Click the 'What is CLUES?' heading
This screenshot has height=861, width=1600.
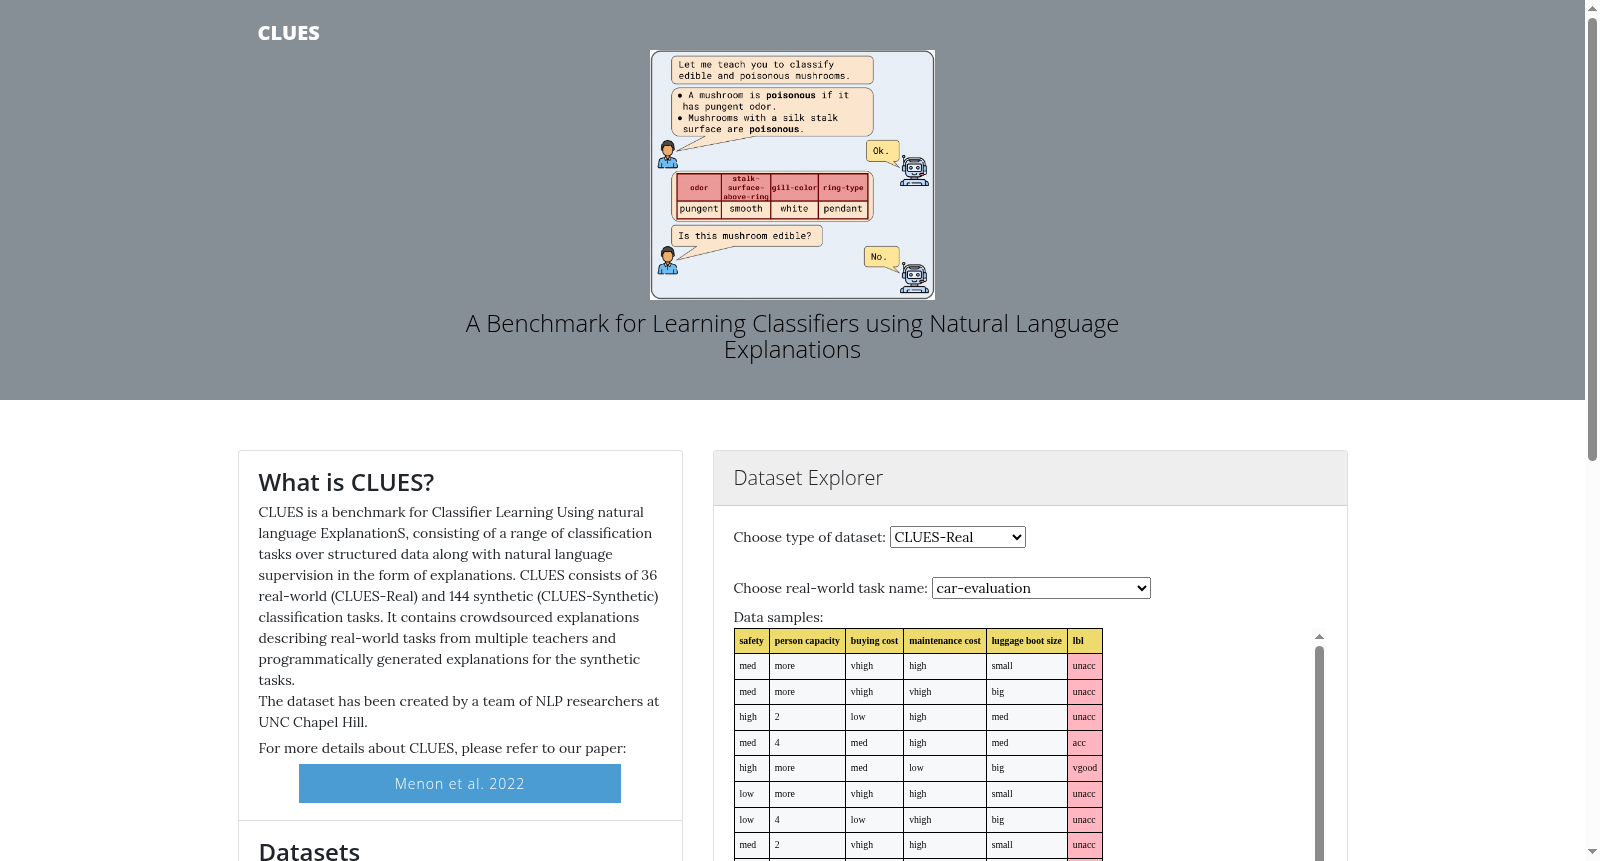click(346, 483)
